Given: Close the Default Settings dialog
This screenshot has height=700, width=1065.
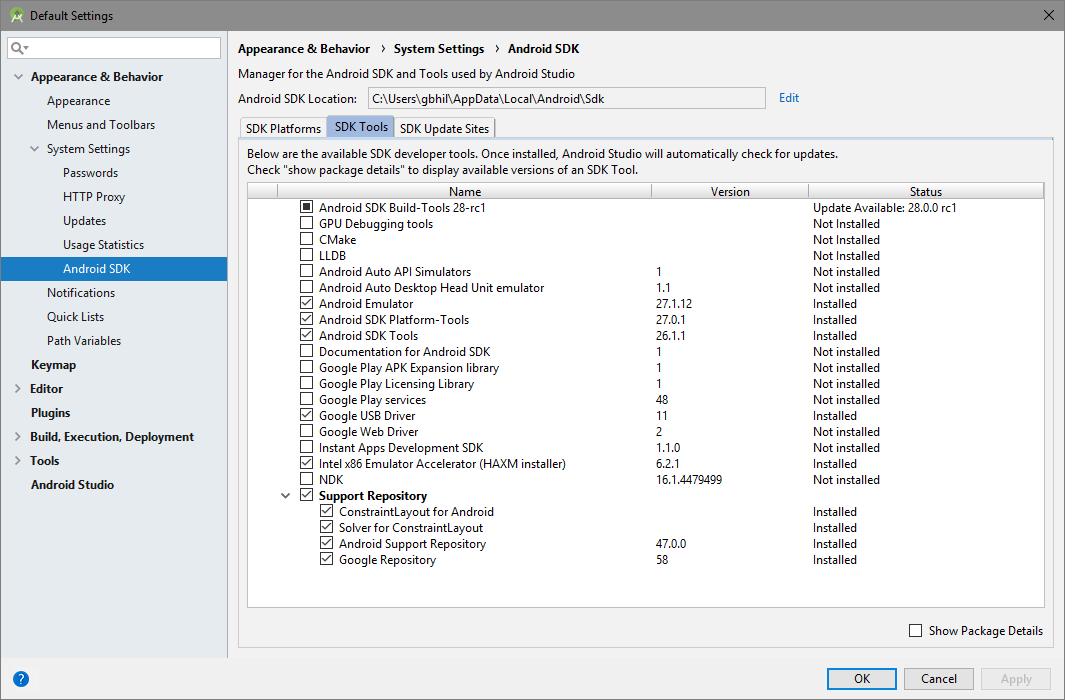Looking at the screenshot, I should [1048, 15].
